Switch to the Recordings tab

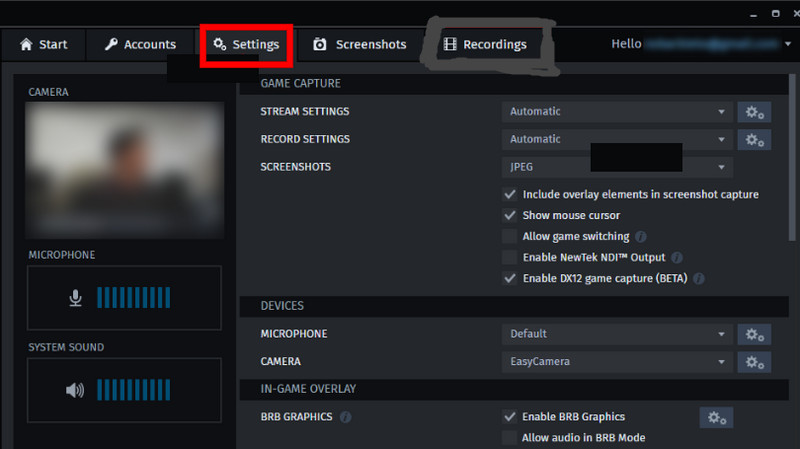pyautogui.click(x=485, y=45)
